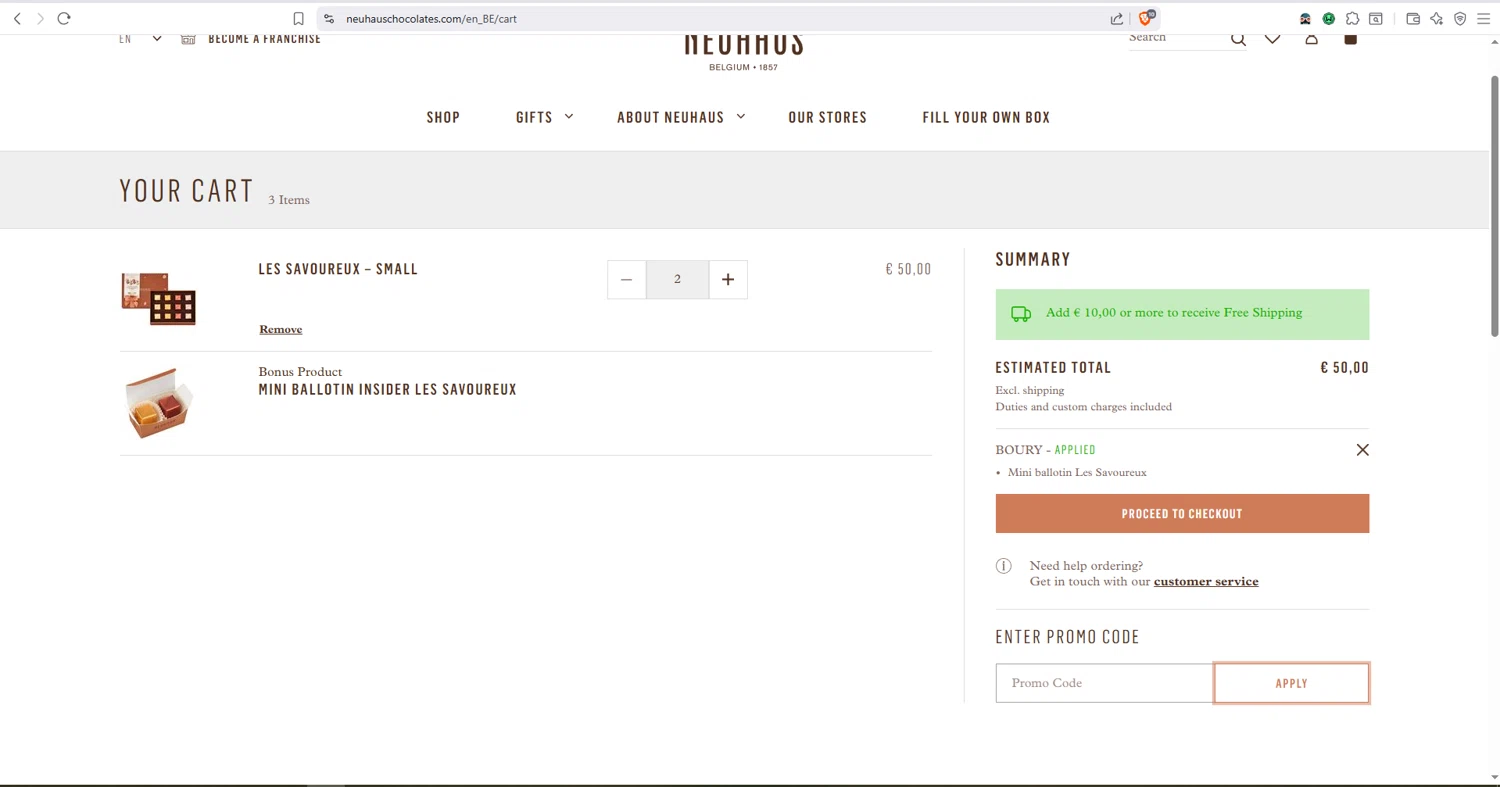The image size is (1500, 787).
Task: Click the browser address bar URL
Action: (431, 18)
